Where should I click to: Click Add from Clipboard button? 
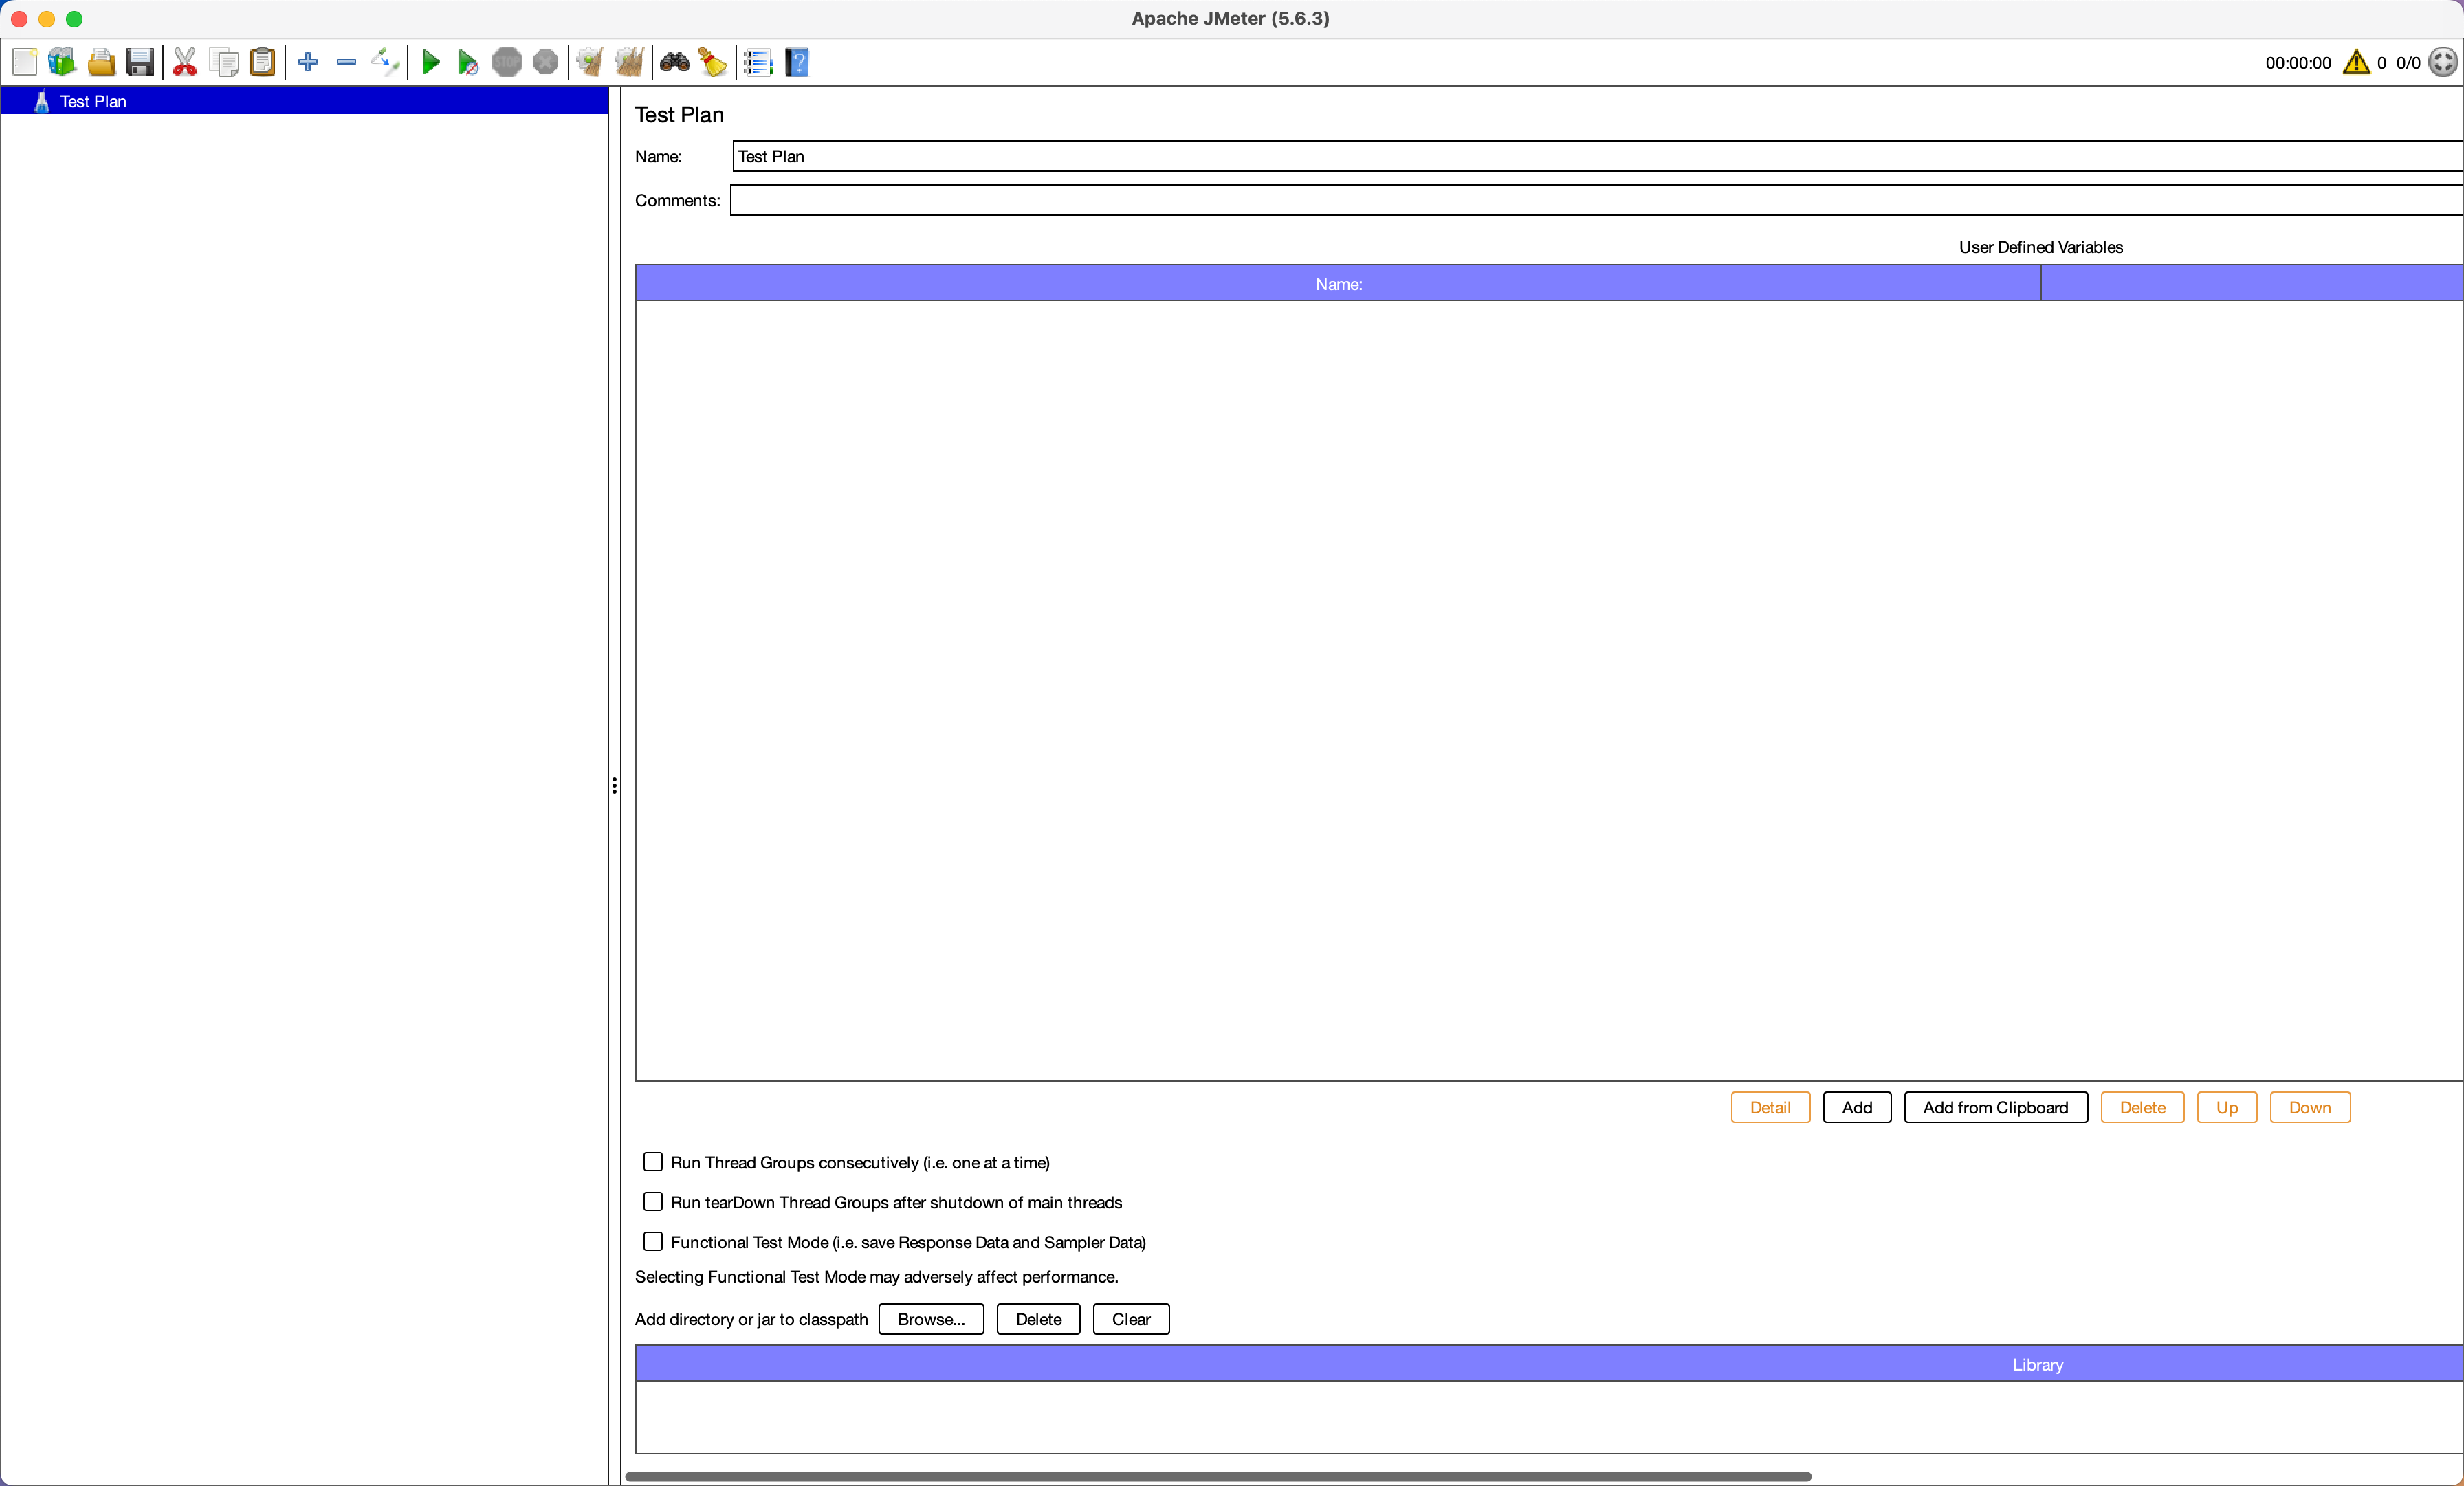pyautogui.click(x=1995, y=1107)
